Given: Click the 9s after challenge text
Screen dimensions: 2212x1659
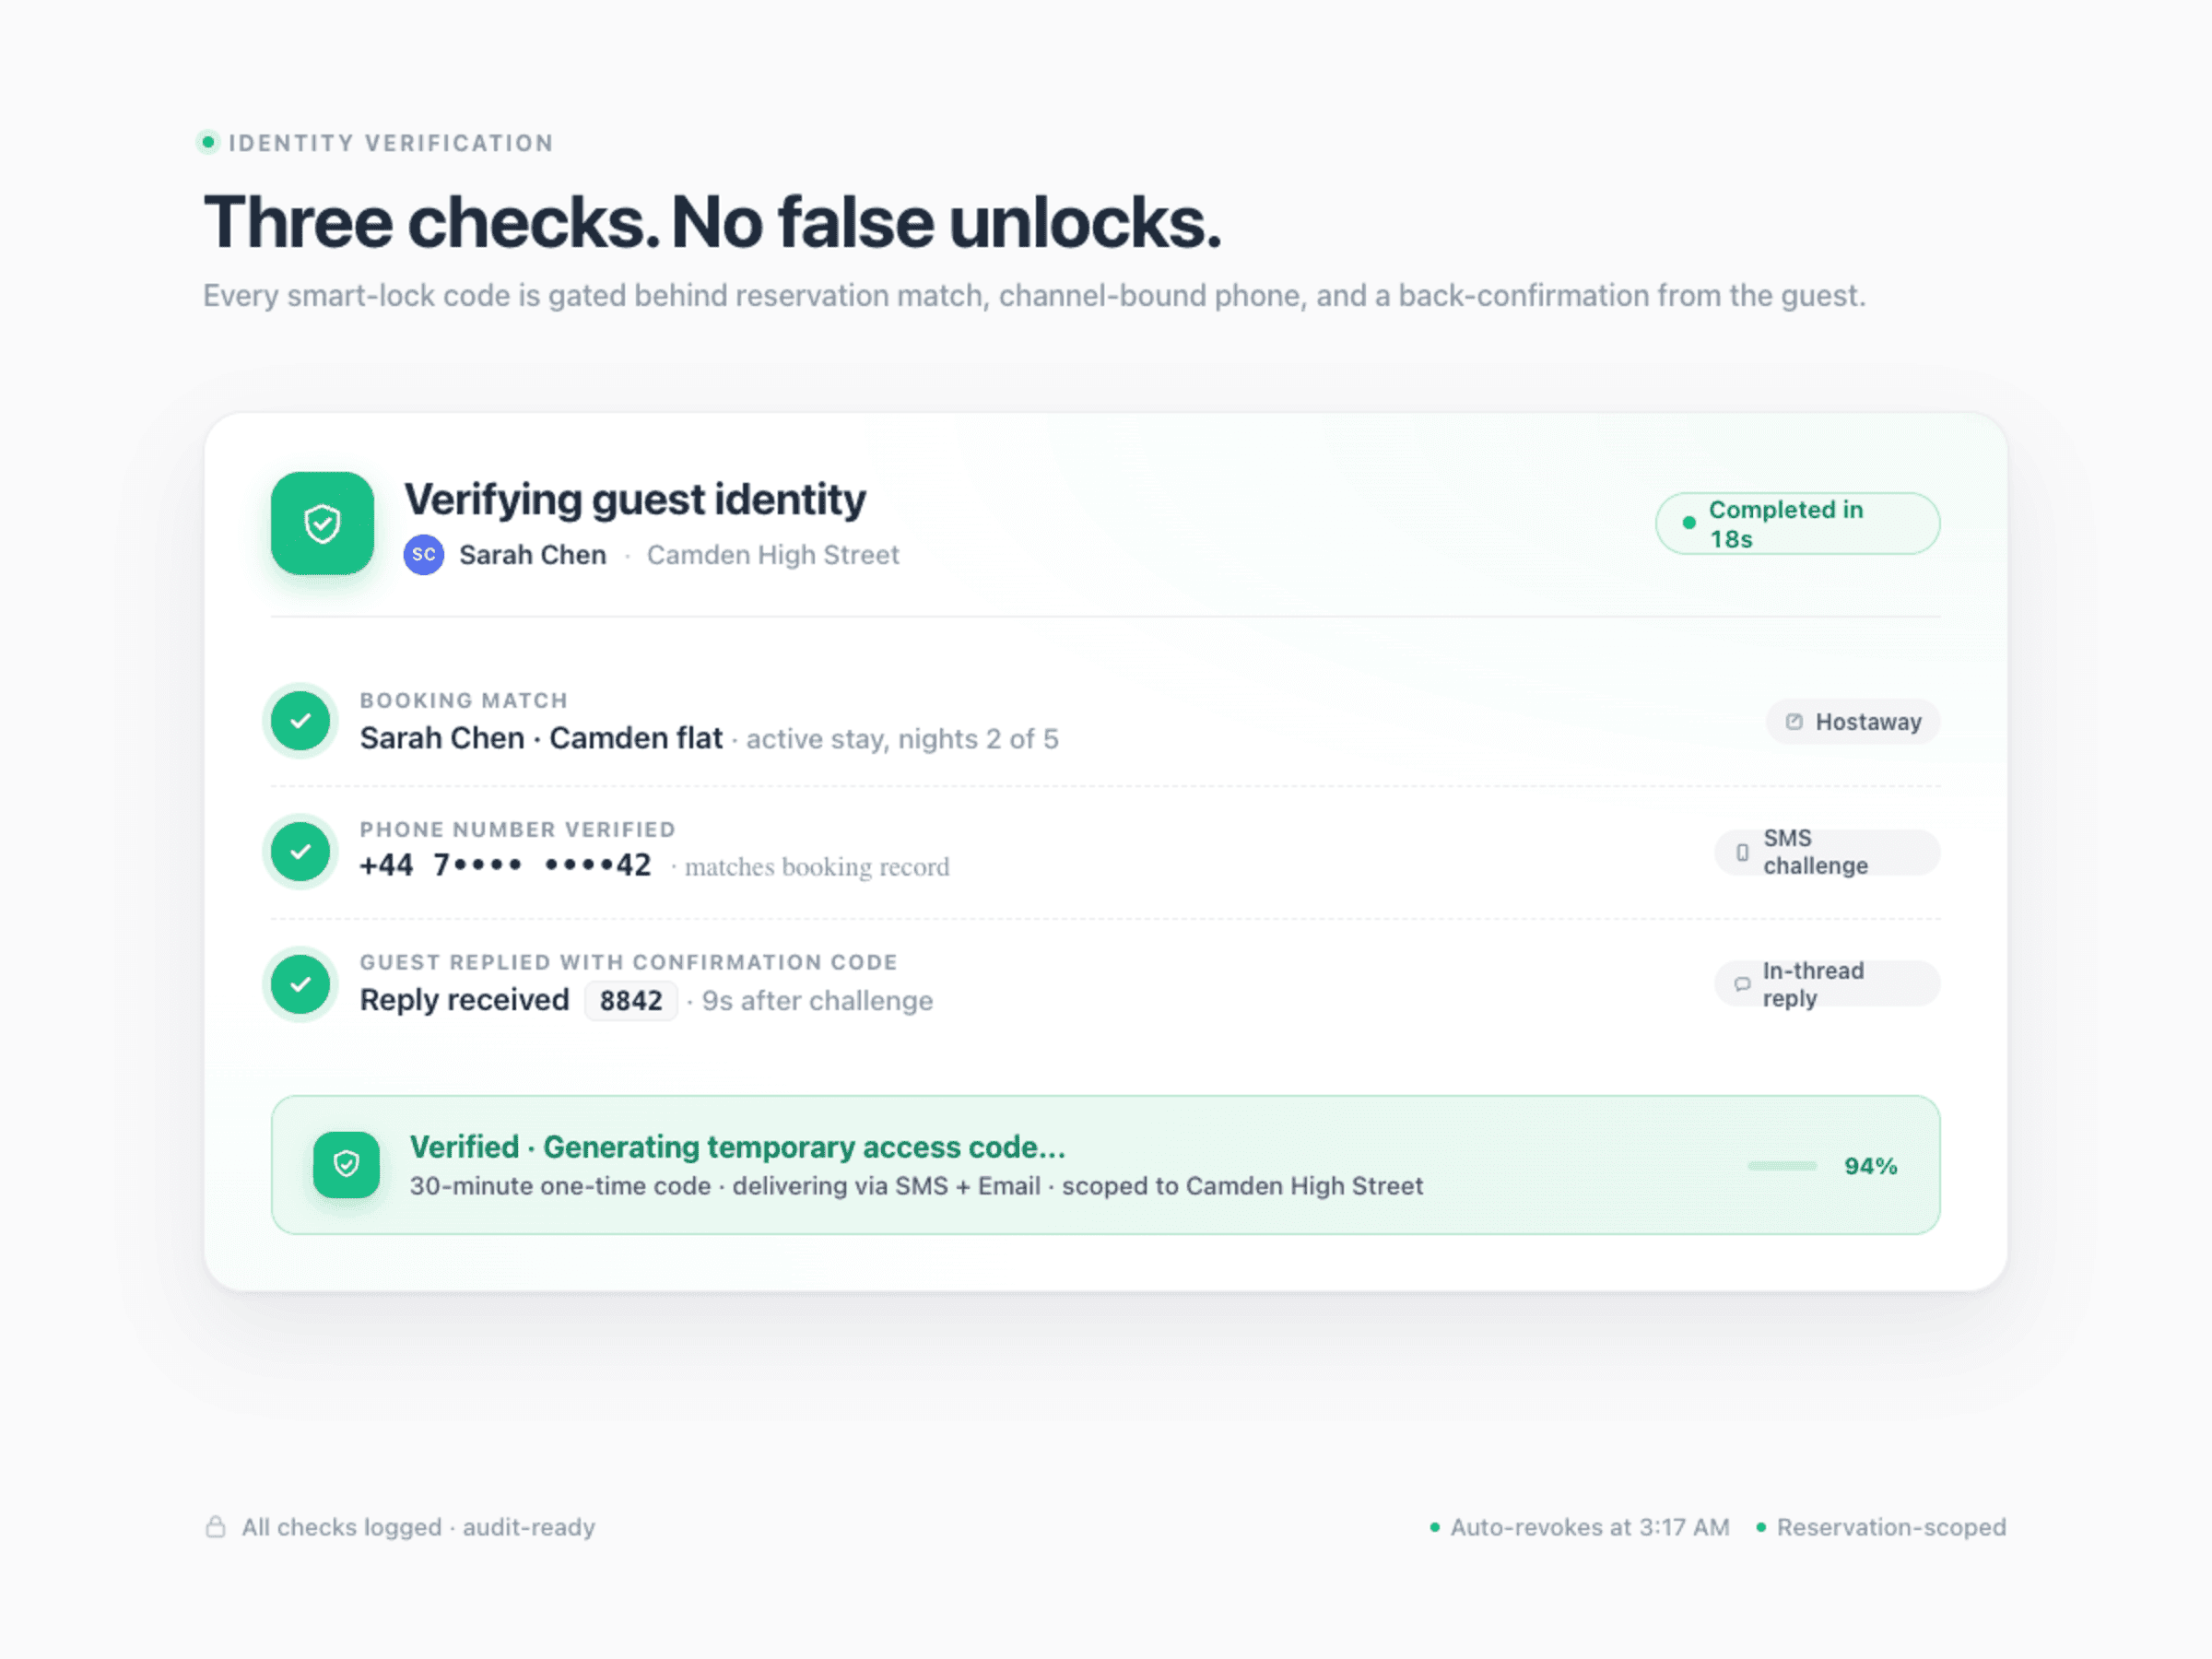Looking at the screenshot, I should coord(817,1001).
